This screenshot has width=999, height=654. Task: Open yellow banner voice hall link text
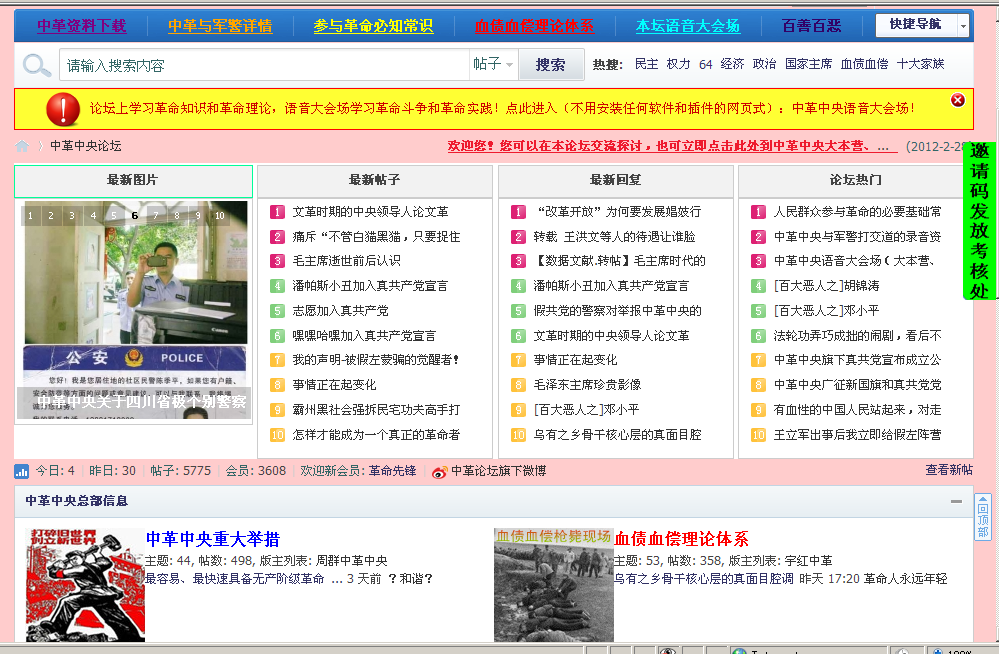pyautogui.click(x=853, y=109)
